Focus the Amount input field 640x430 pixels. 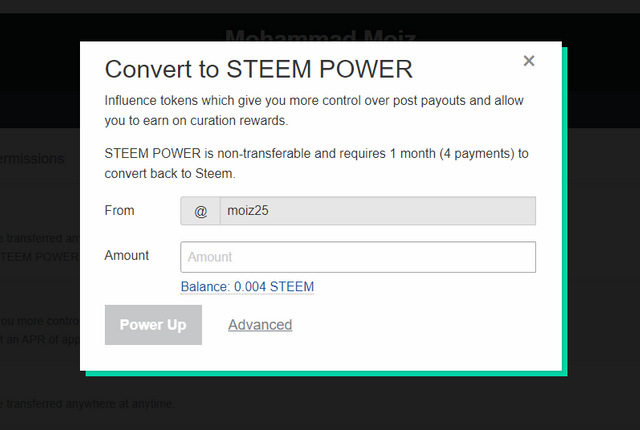pyautogui.click(x=358, y=257)
